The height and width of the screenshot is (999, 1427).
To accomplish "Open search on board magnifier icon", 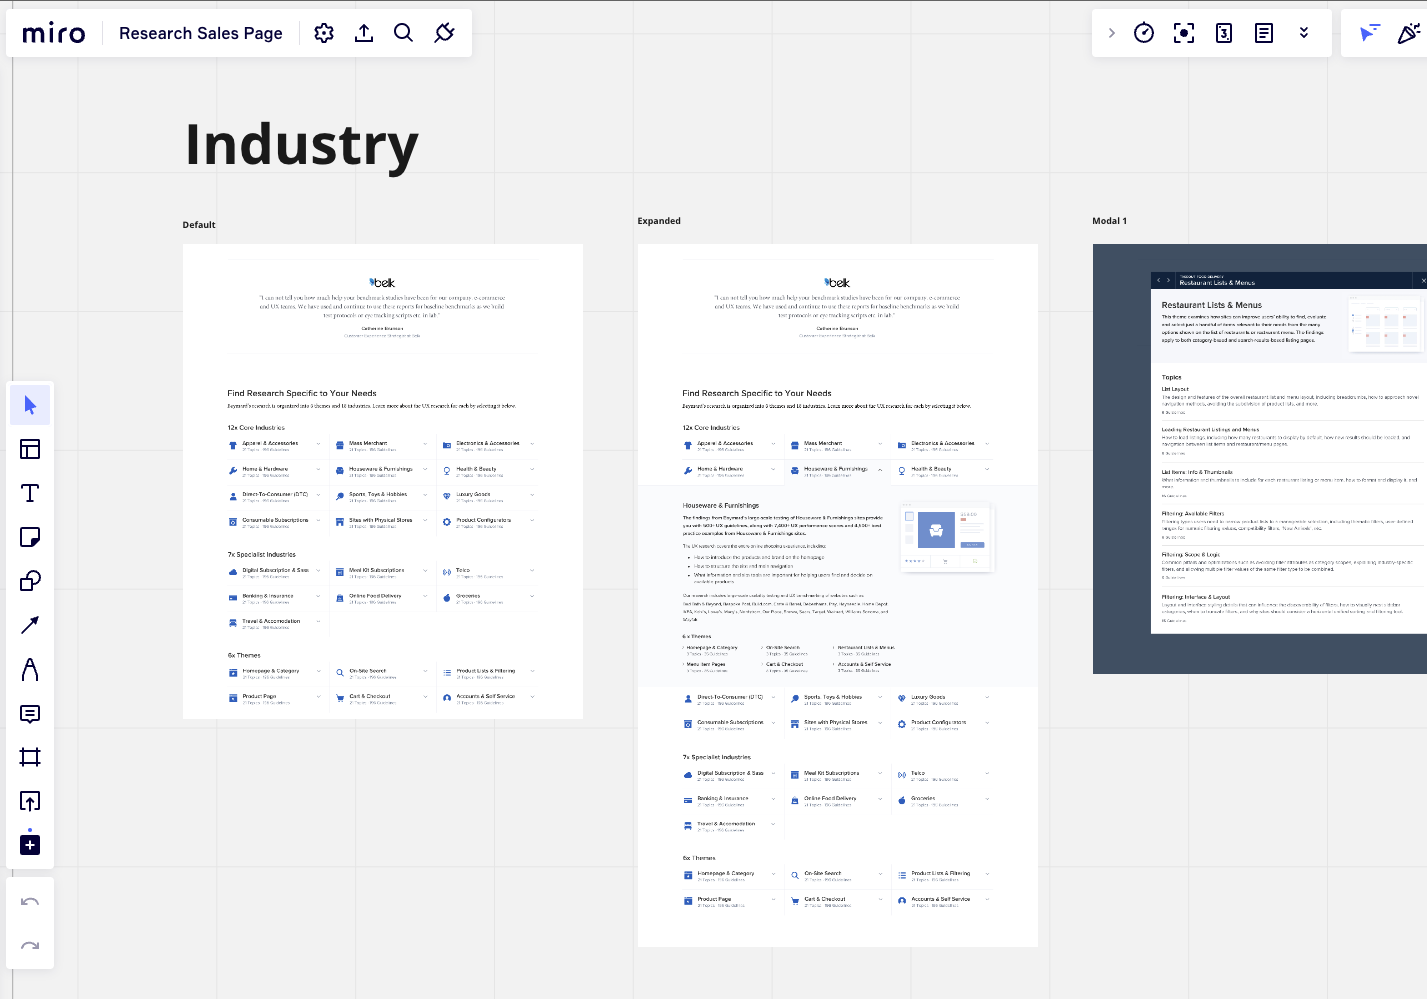I will (403, 33).
